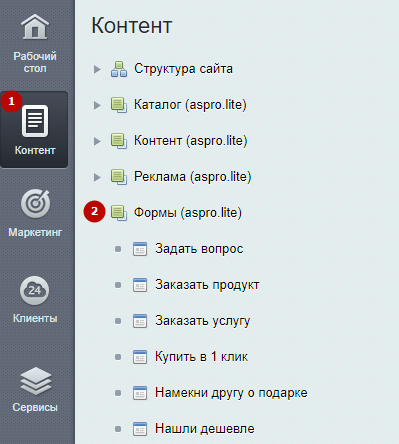Expand the Структура сайта tree node

pyautogui.click(x=97, y=69)
